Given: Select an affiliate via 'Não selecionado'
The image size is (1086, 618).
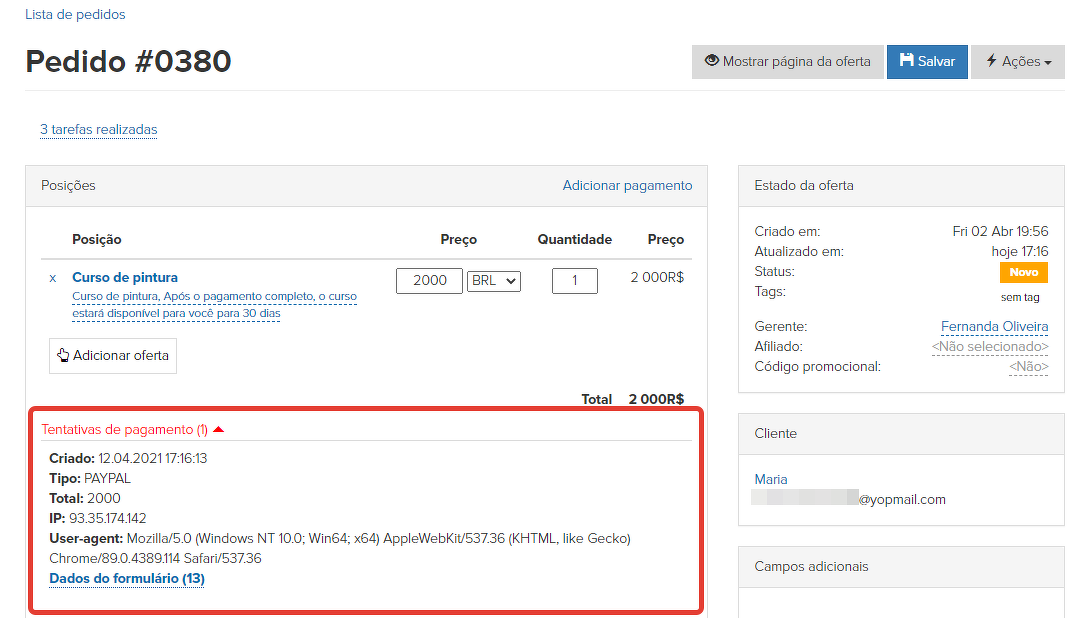Looking at the screenshot, I should [x=989, y=347].
